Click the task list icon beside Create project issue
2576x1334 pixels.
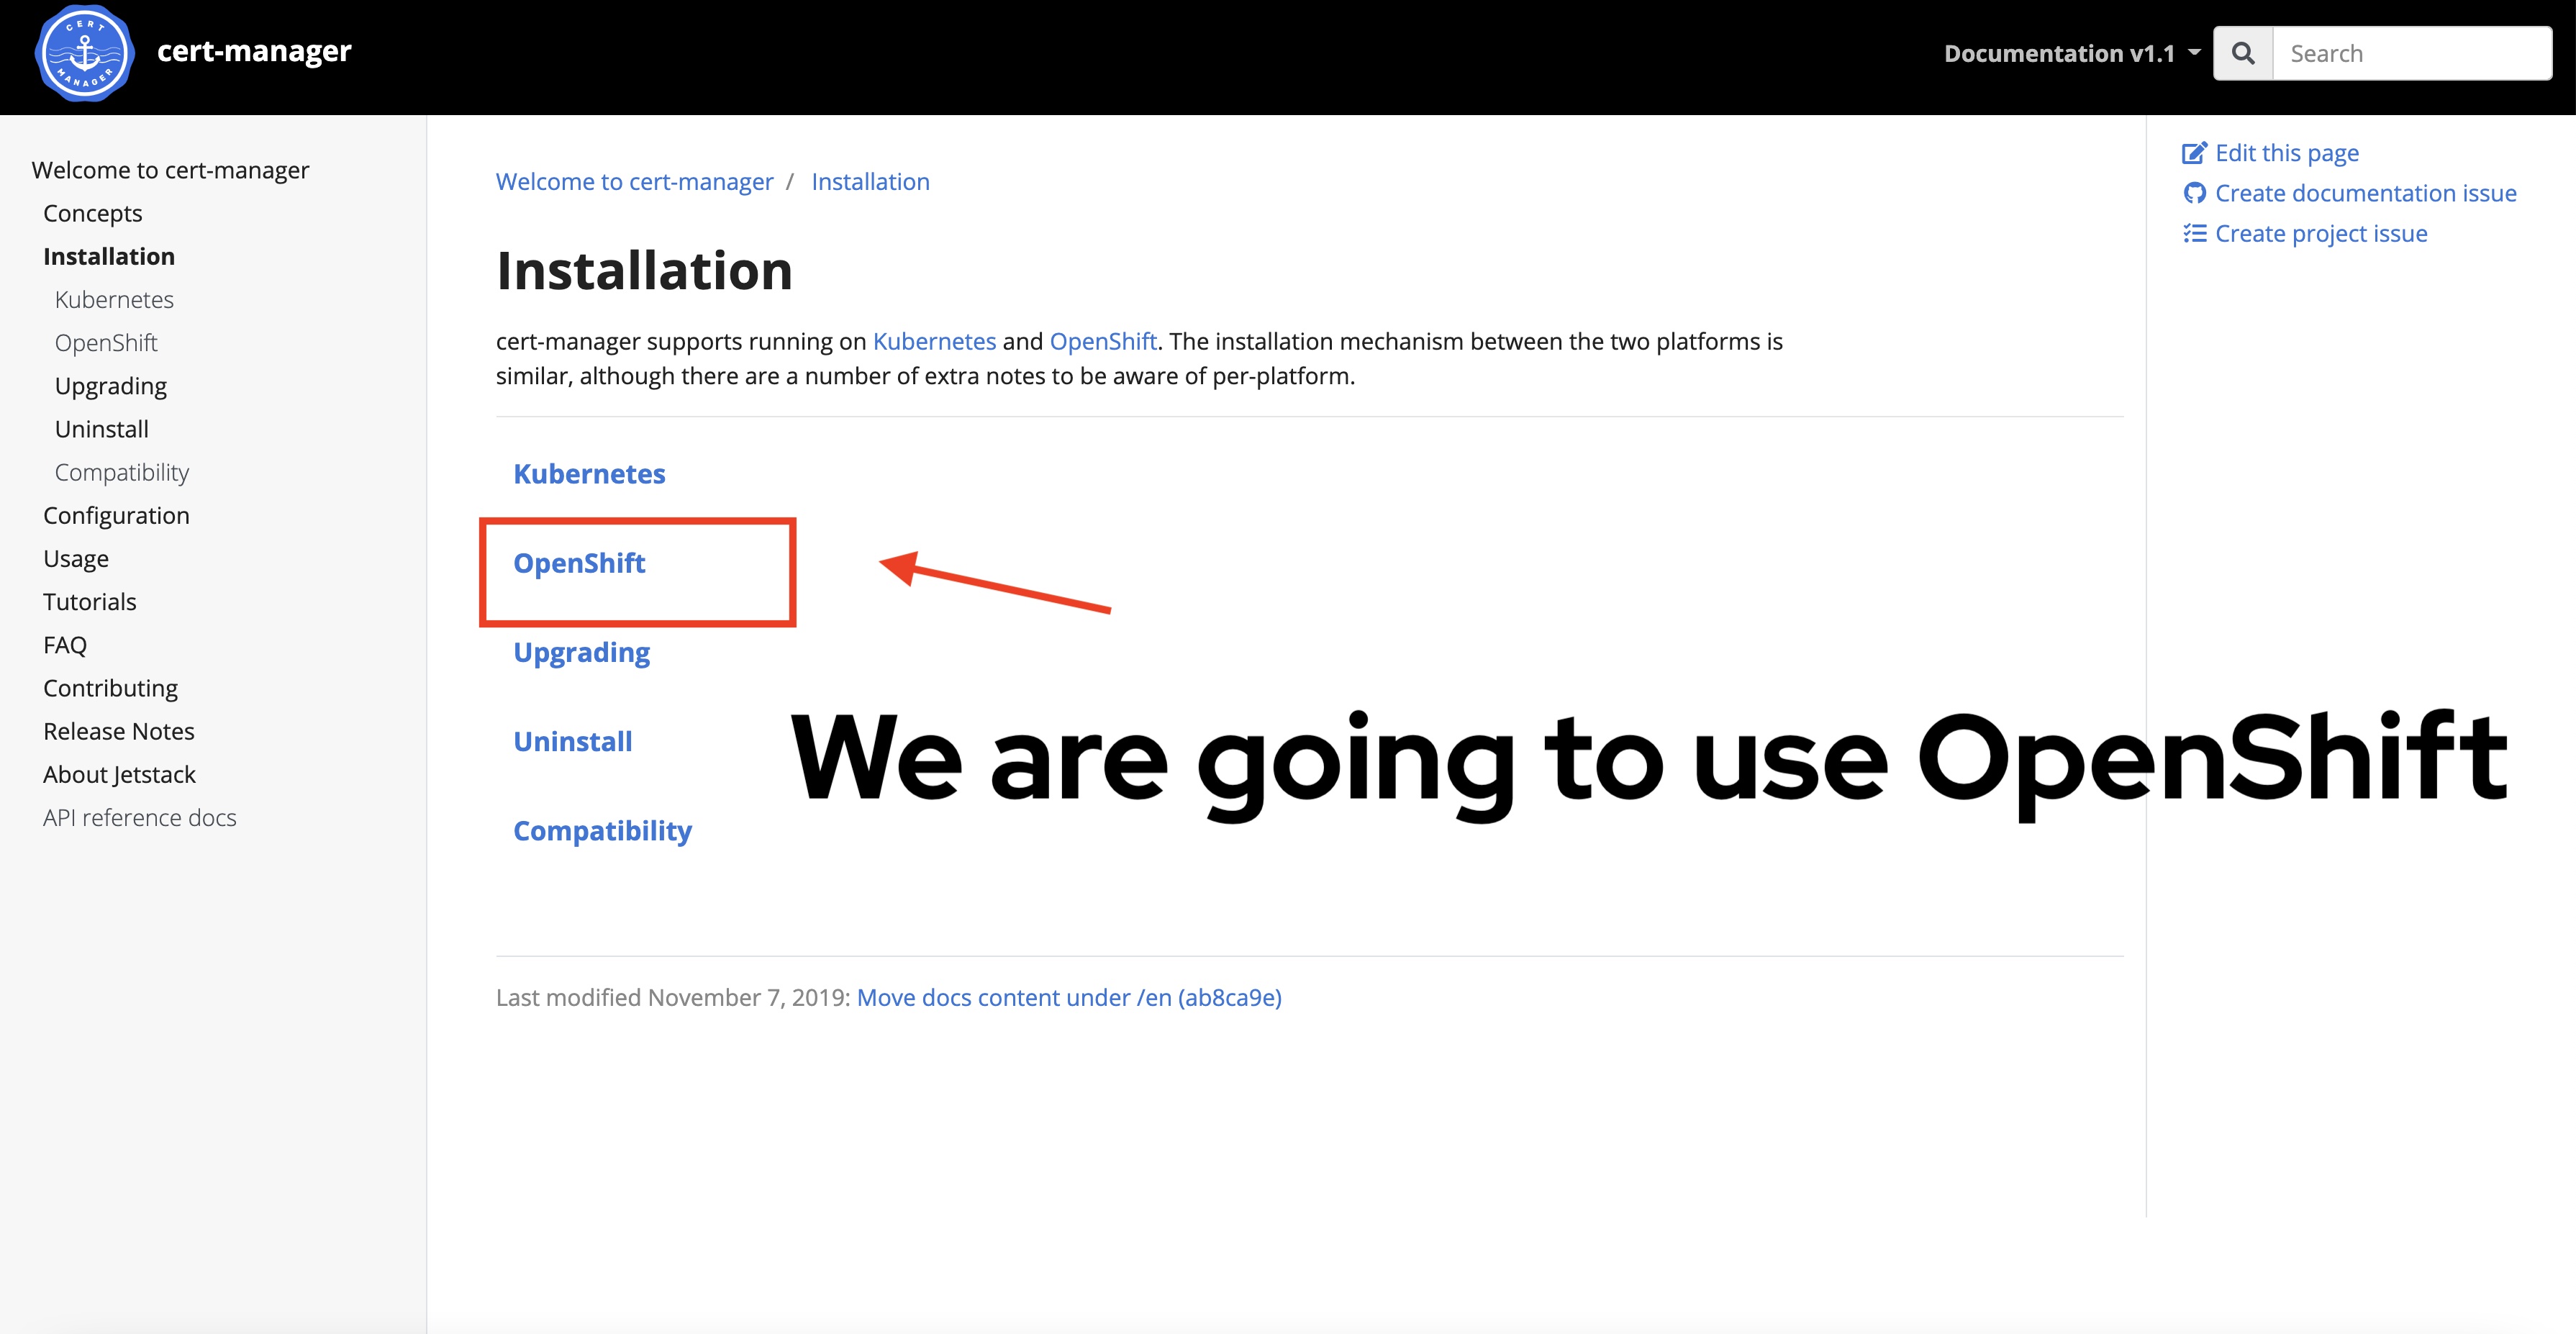point(2194,233)
